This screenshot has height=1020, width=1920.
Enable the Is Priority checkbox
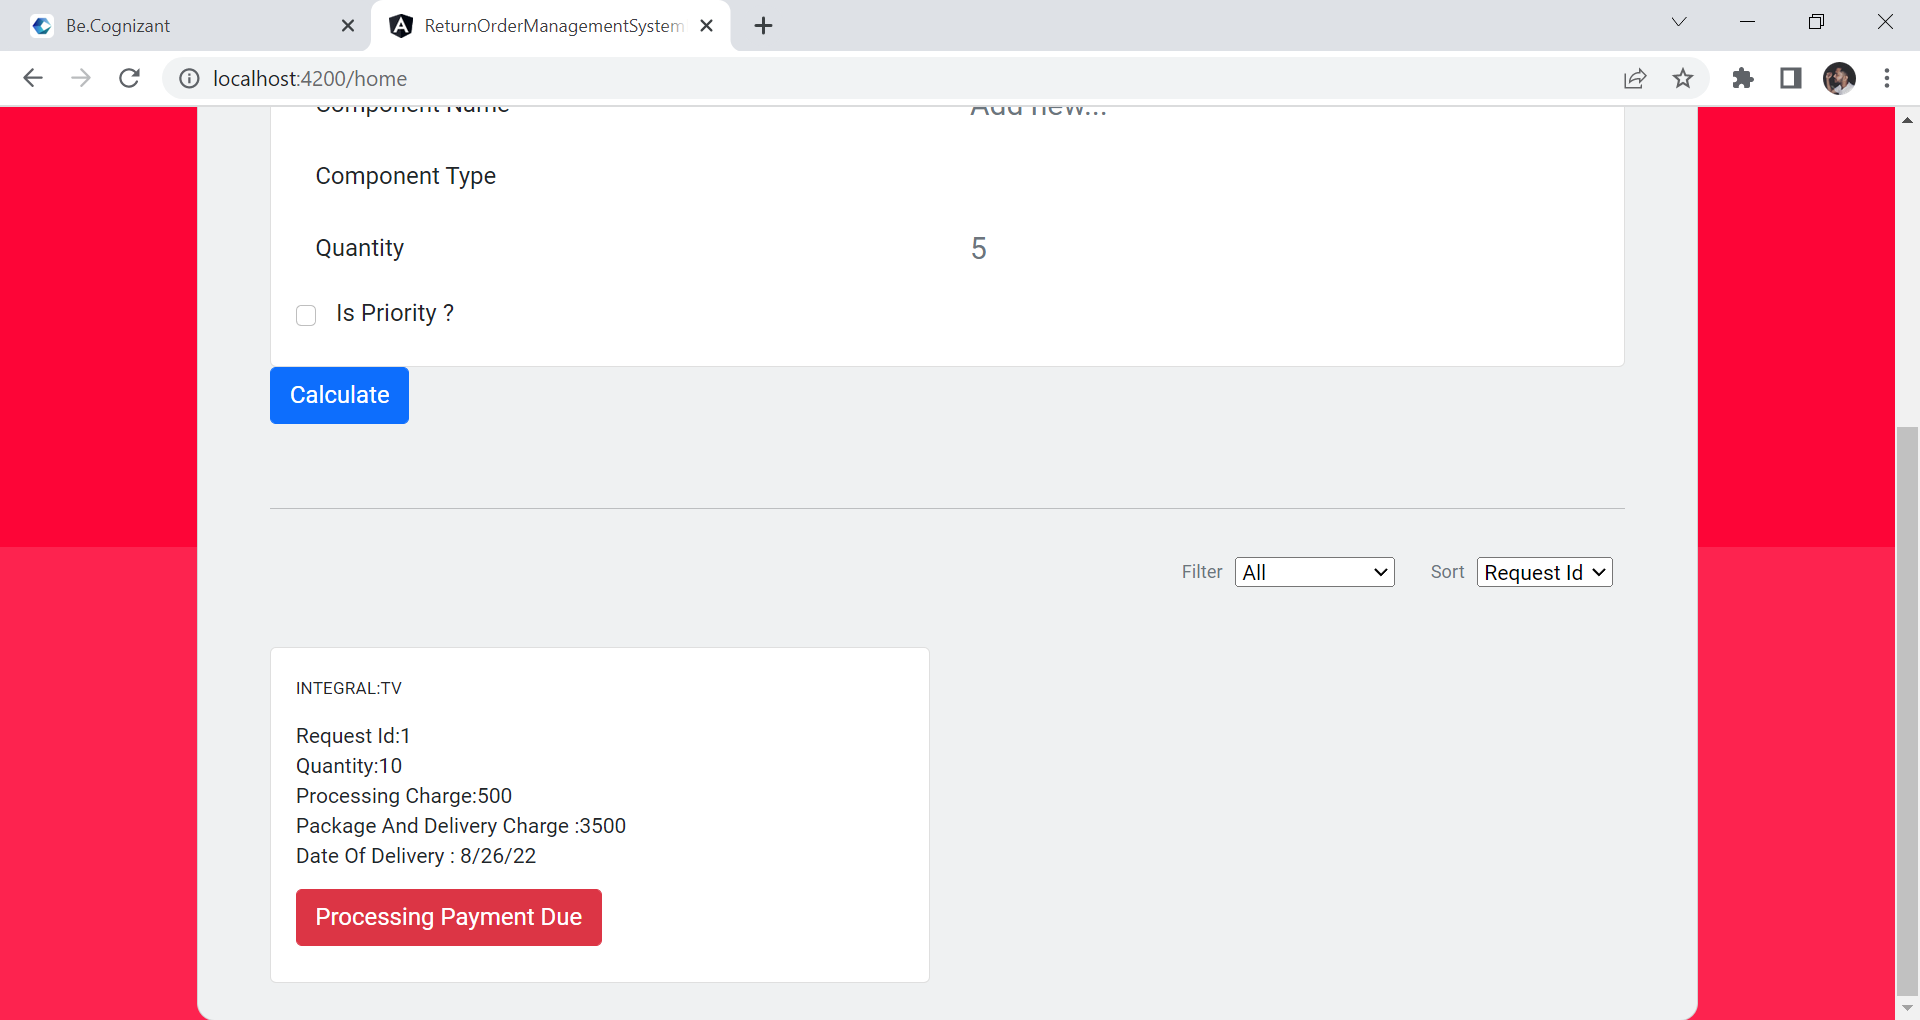(306, 315)
